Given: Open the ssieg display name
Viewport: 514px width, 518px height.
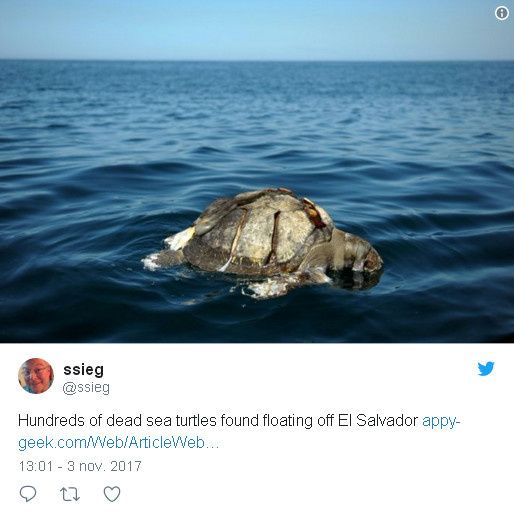Looking at the screenshot, I should click(83, 369).
